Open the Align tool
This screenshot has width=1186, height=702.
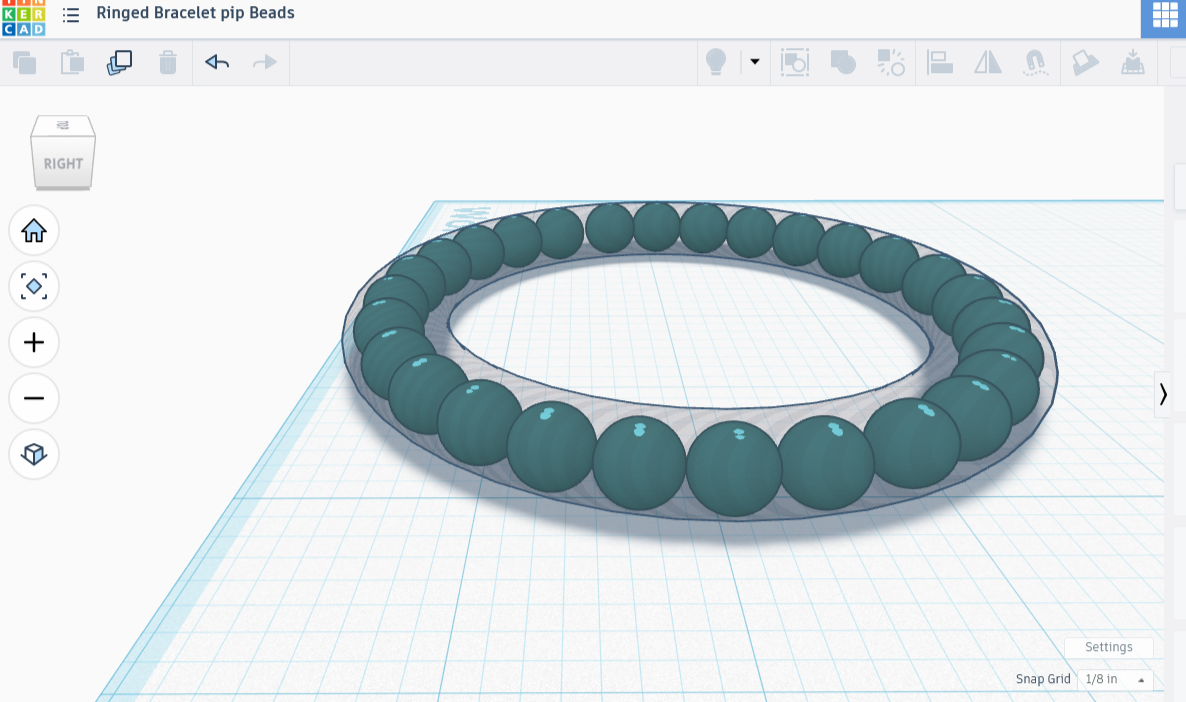(x=939, y=62)
